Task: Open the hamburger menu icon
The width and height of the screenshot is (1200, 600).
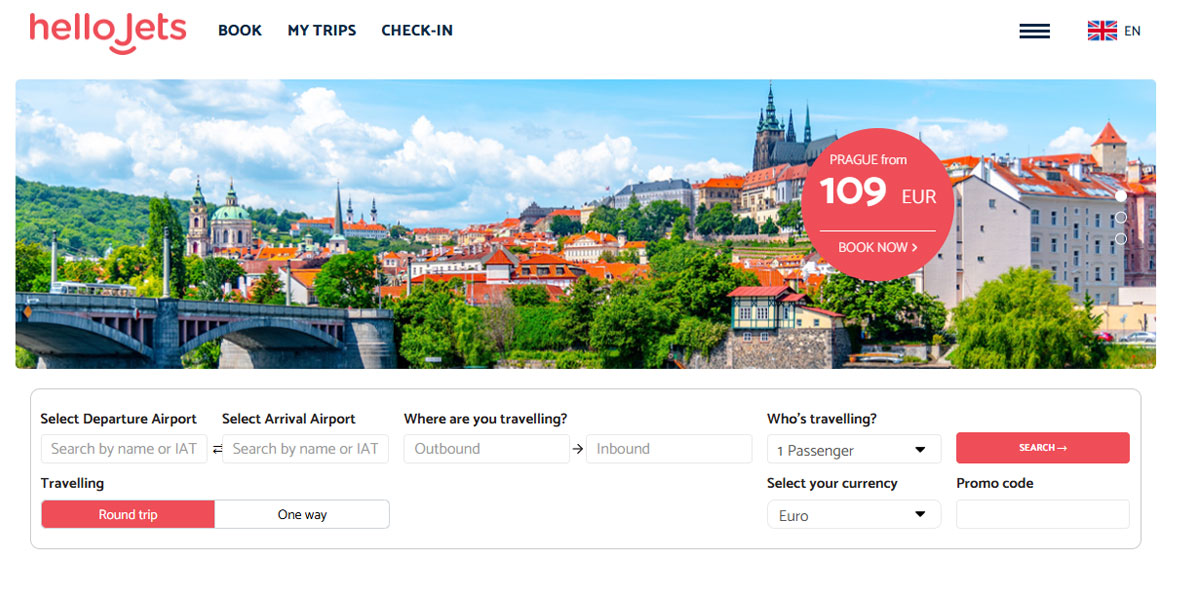Action: coord(1034,31)
